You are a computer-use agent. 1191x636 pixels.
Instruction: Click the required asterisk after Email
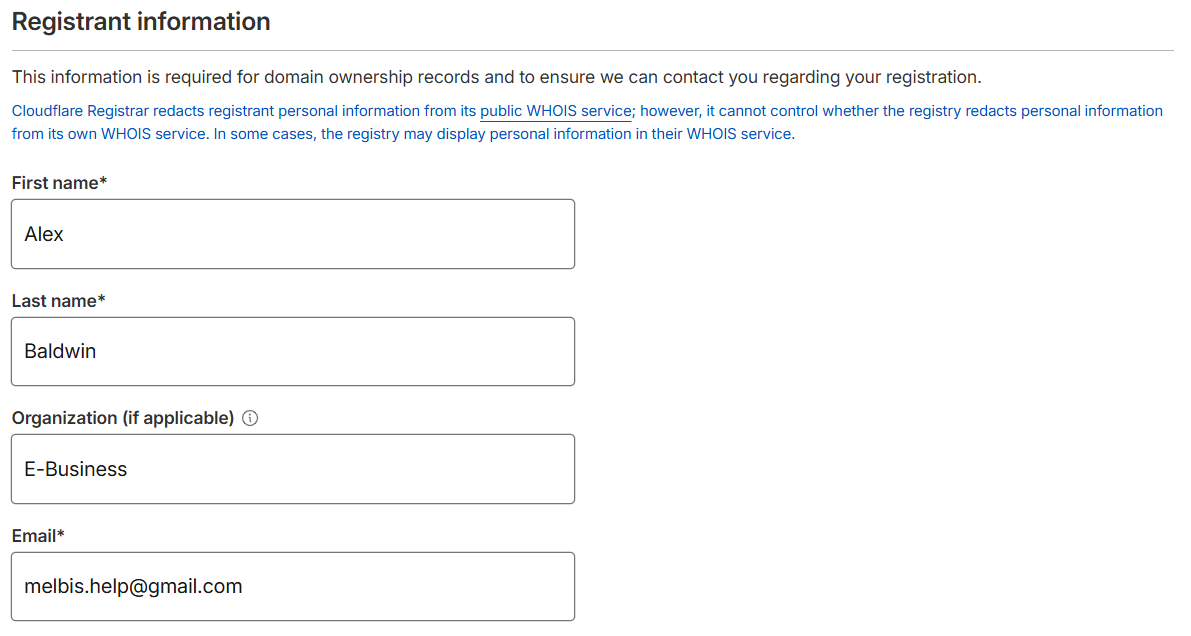(x=61, y=534)
